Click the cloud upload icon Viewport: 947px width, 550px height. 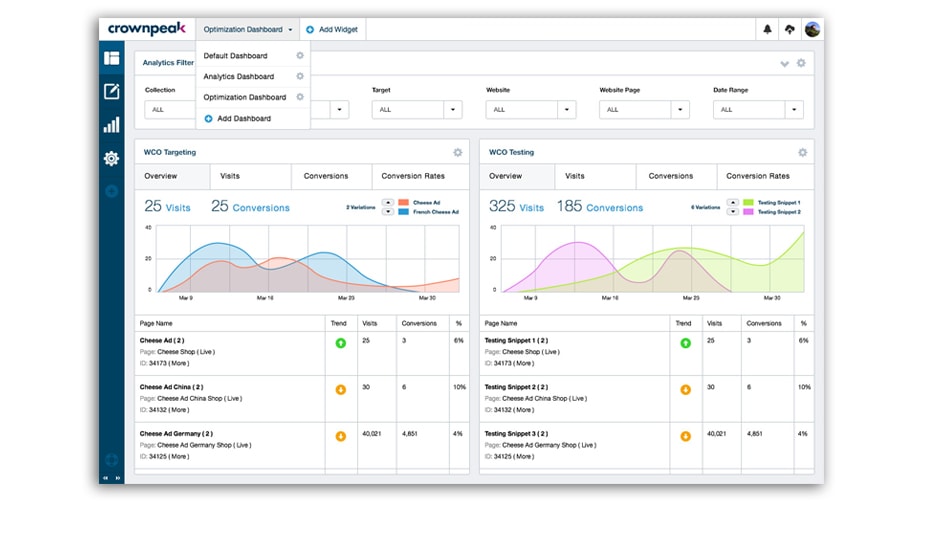click(x=790, y=30)
